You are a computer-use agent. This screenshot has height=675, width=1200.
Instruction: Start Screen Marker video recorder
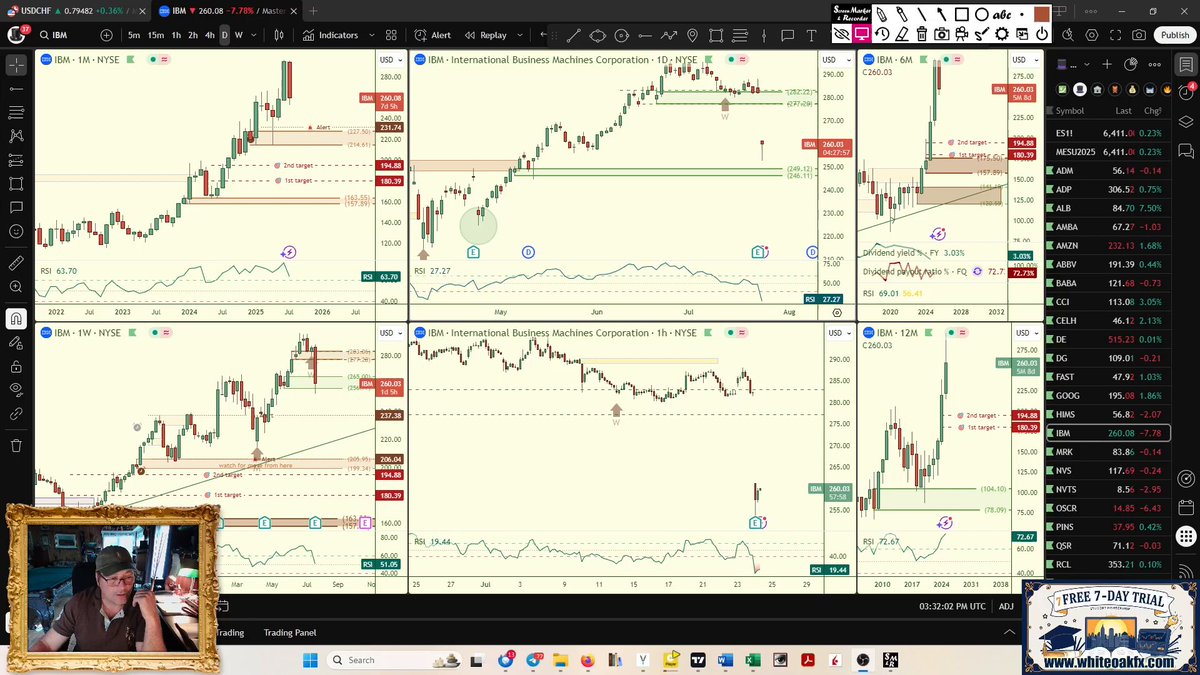point(961,34)
